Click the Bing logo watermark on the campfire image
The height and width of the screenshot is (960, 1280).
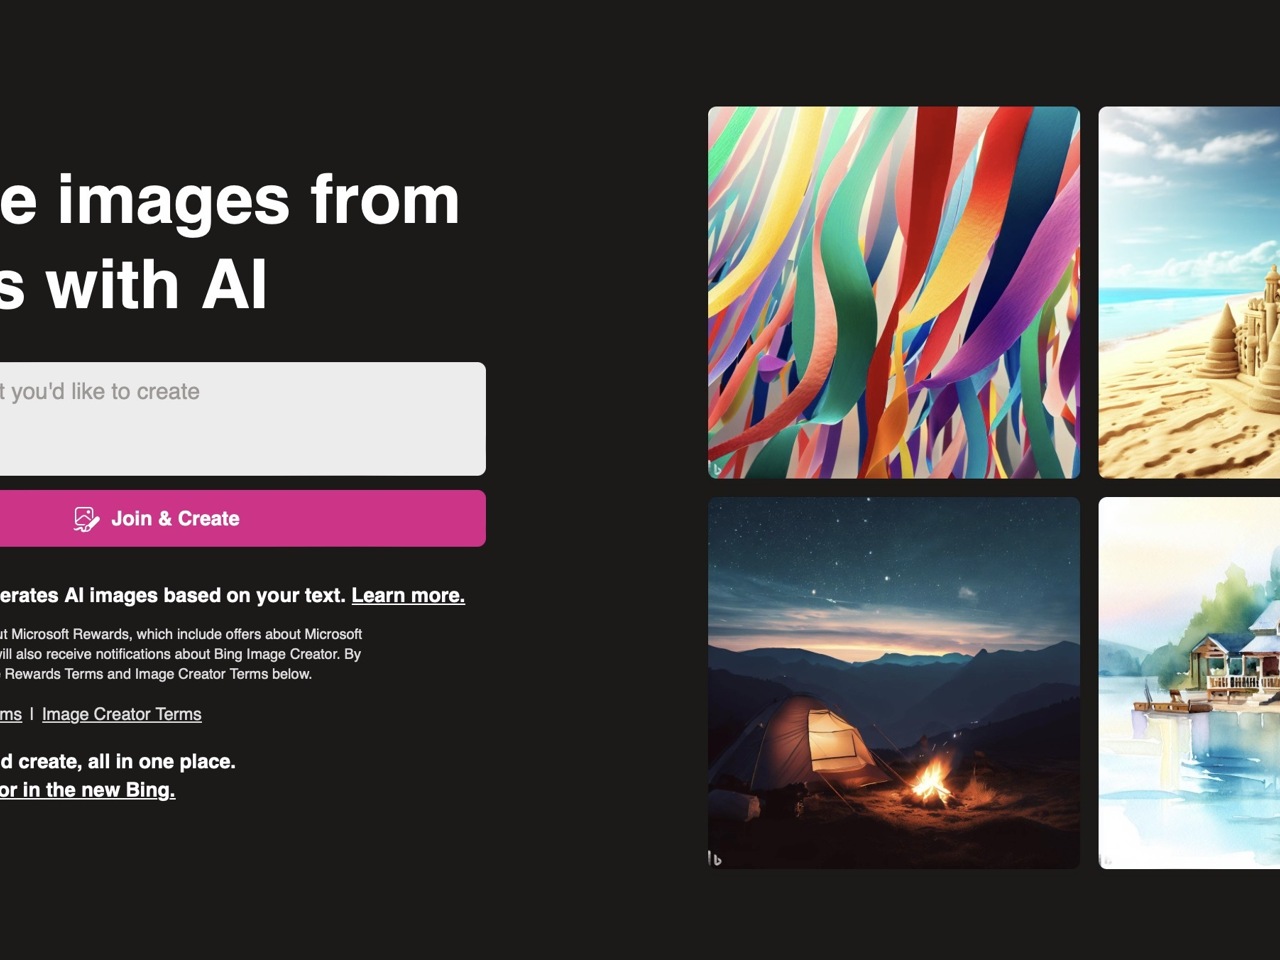[x=715, y=858]
